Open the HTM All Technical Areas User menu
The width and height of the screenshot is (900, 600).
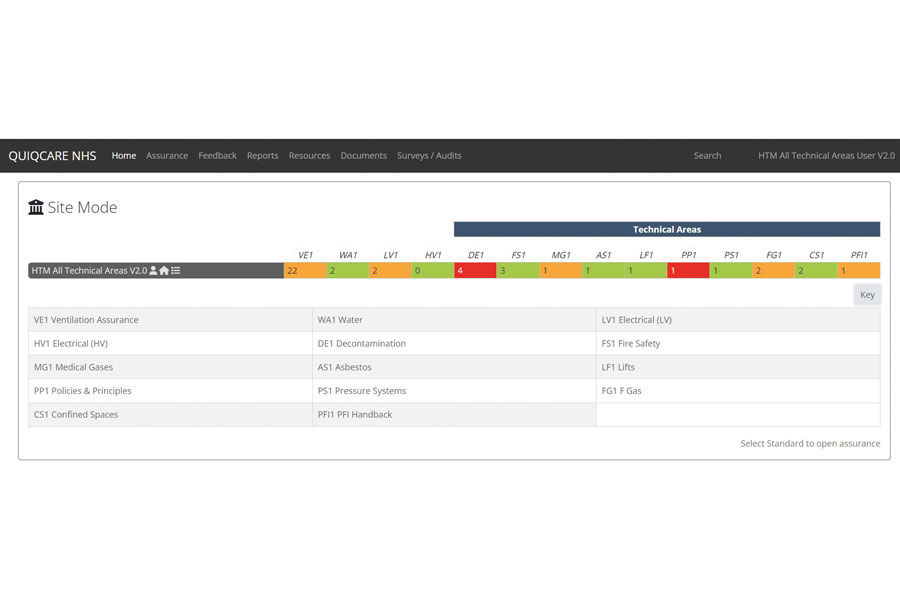826,156
